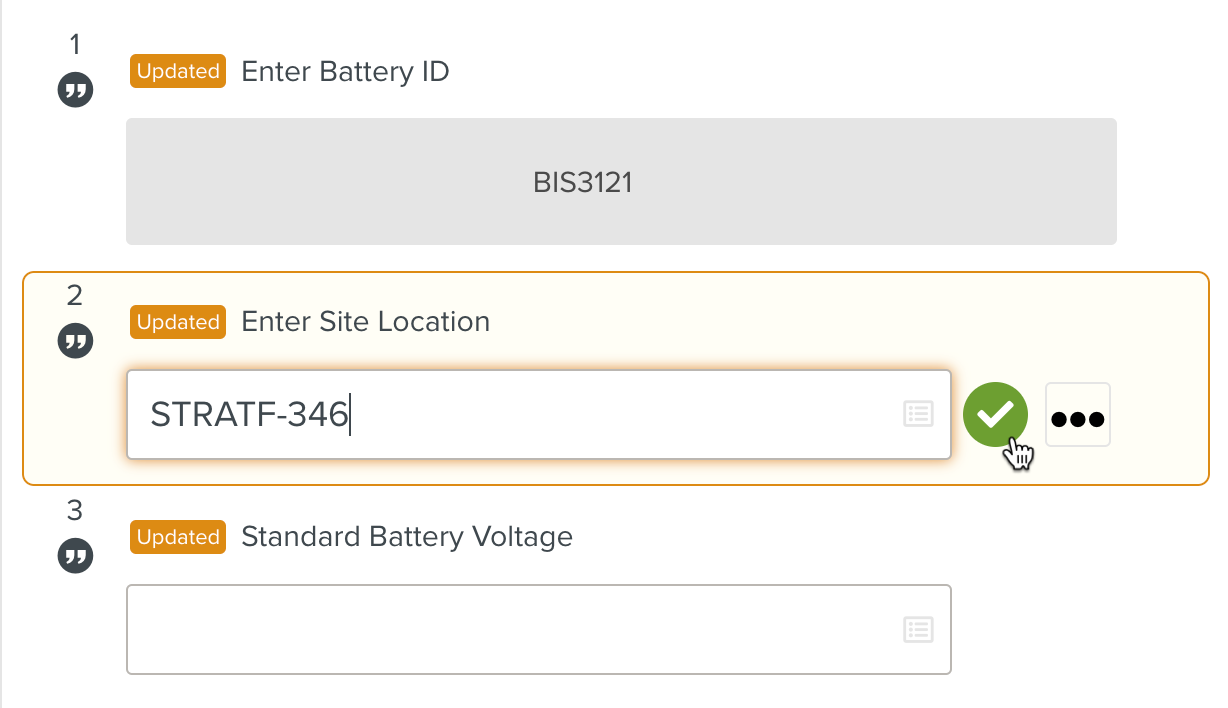Click the Standard Battery Voltage step title
The width and height of the screenshot is (1228, 708).
pos(407,537)
